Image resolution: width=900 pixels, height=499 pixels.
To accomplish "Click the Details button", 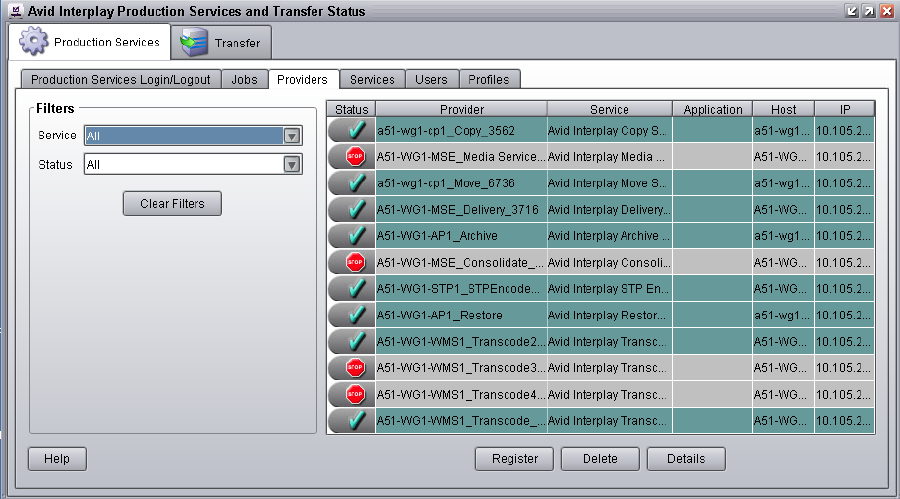I will click(x=686, y=459).
